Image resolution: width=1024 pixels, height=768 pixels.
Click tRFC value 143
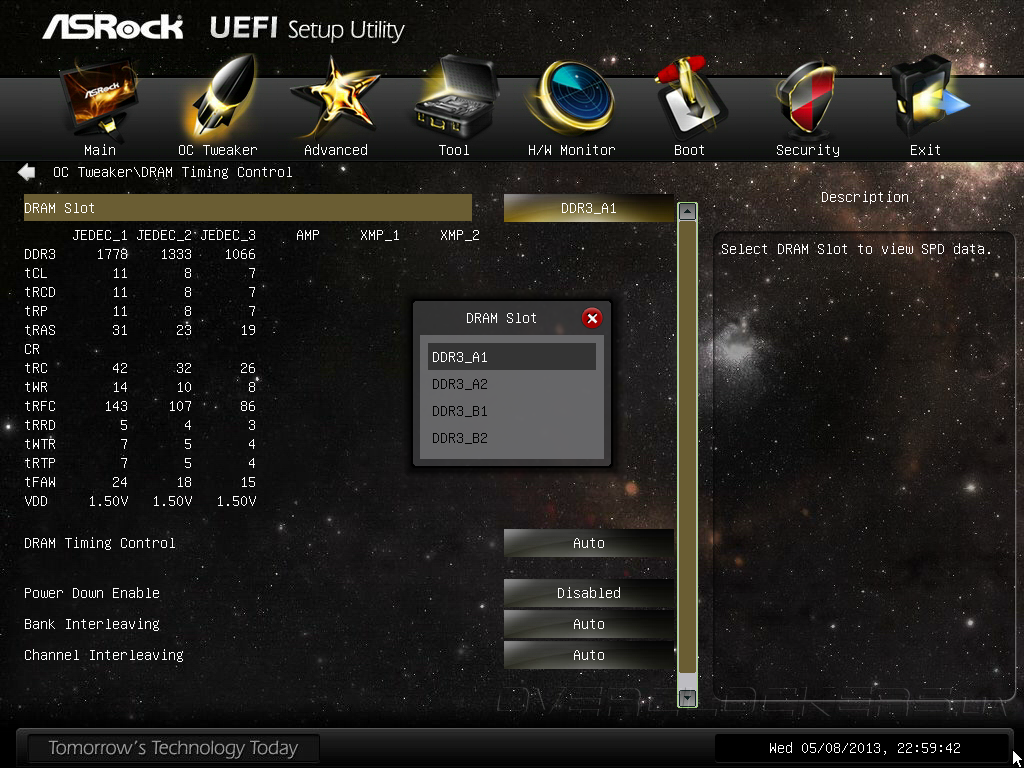[116, 406]
